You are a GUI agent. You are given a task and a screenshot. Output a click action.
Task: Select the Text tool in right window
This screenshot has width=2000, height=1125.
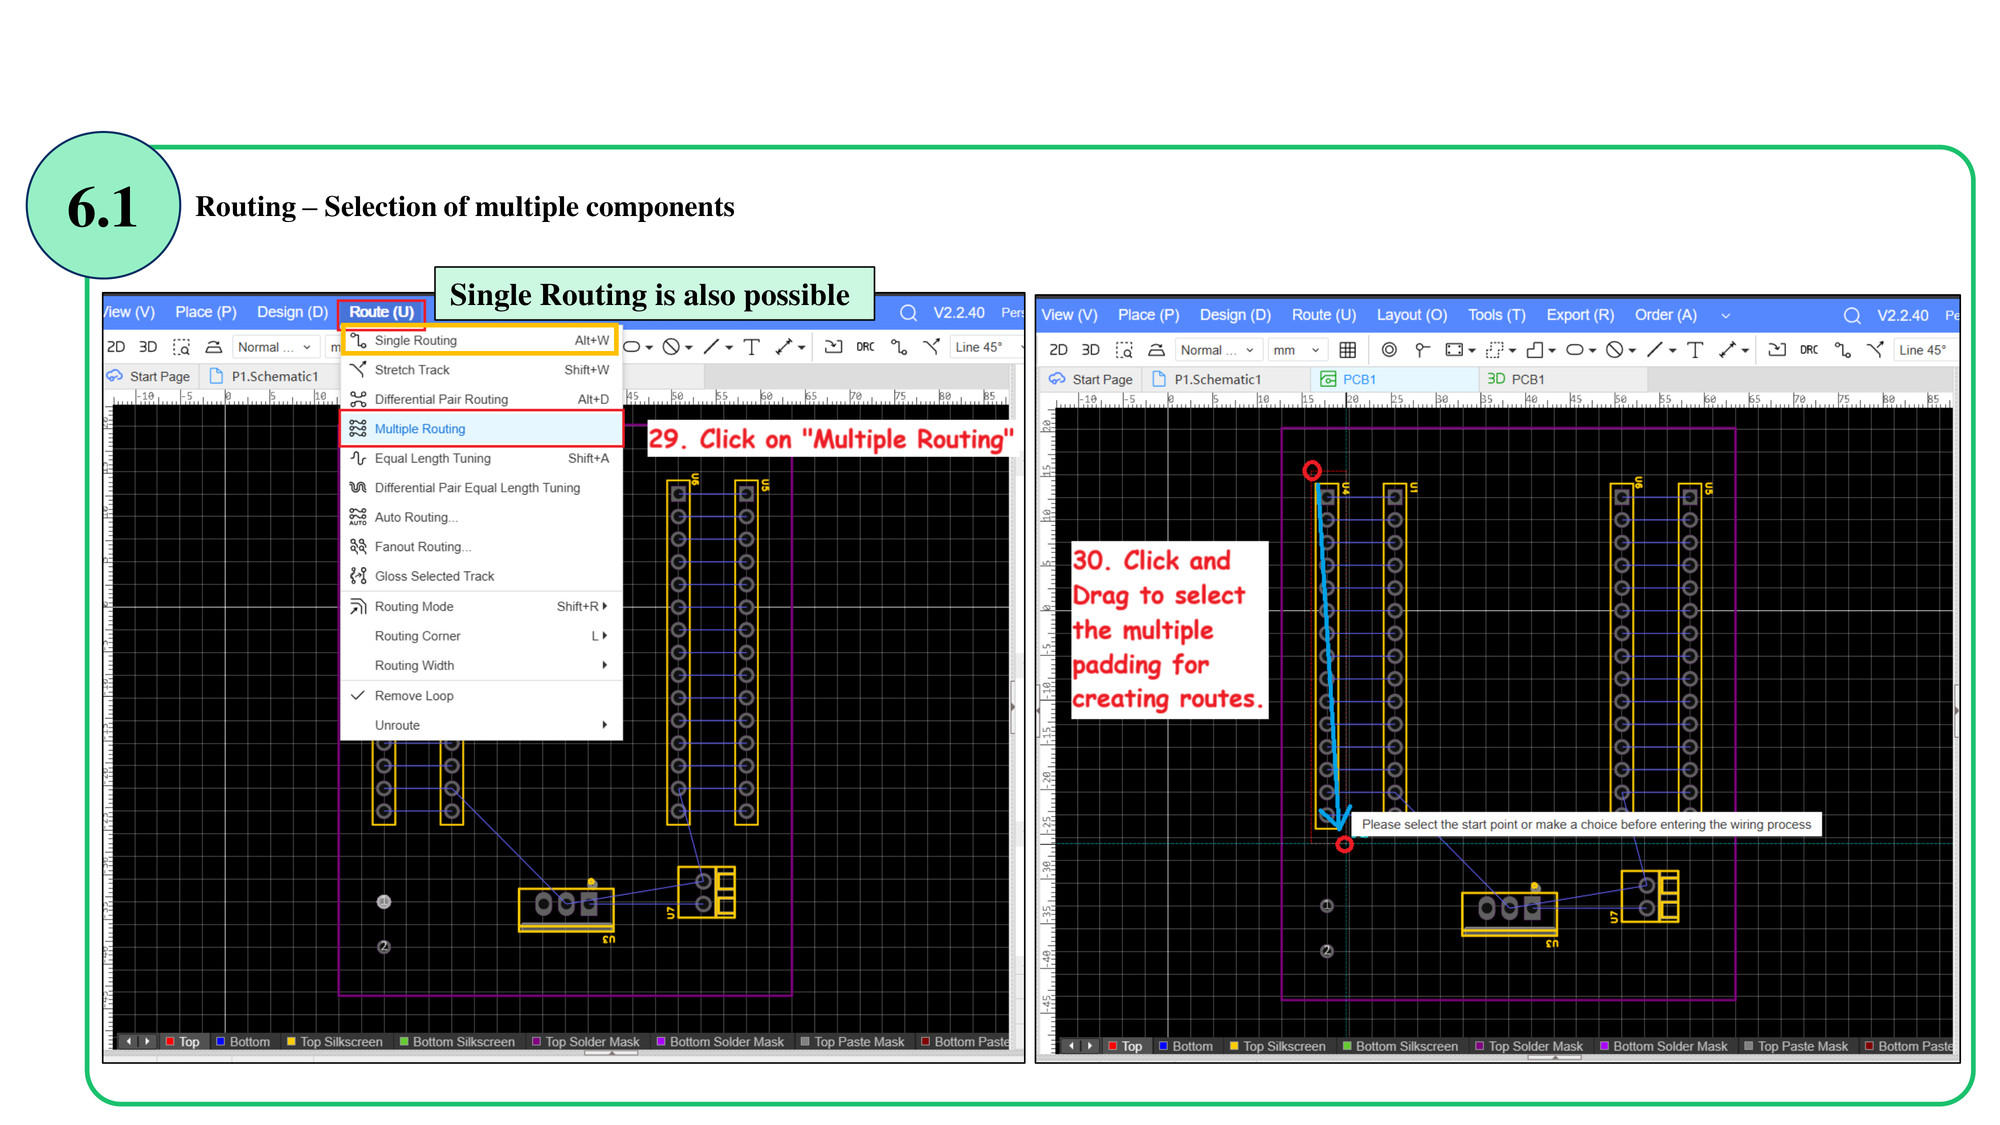click(x=1695, y=350)
